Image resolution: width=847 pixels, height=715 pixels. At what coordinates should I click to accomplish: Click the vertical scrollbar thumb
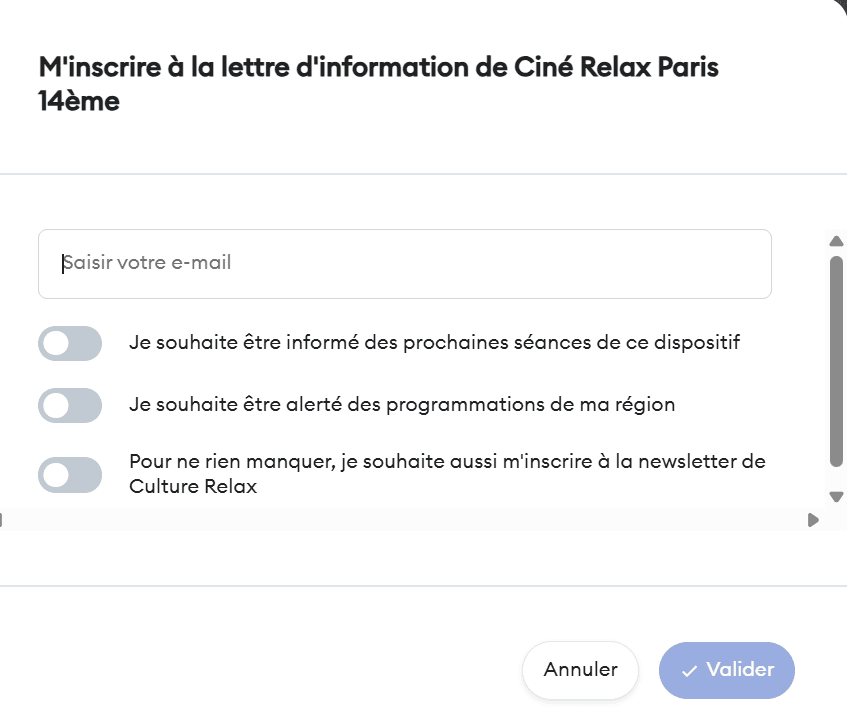pyautogui.click(x=837, y=360)
